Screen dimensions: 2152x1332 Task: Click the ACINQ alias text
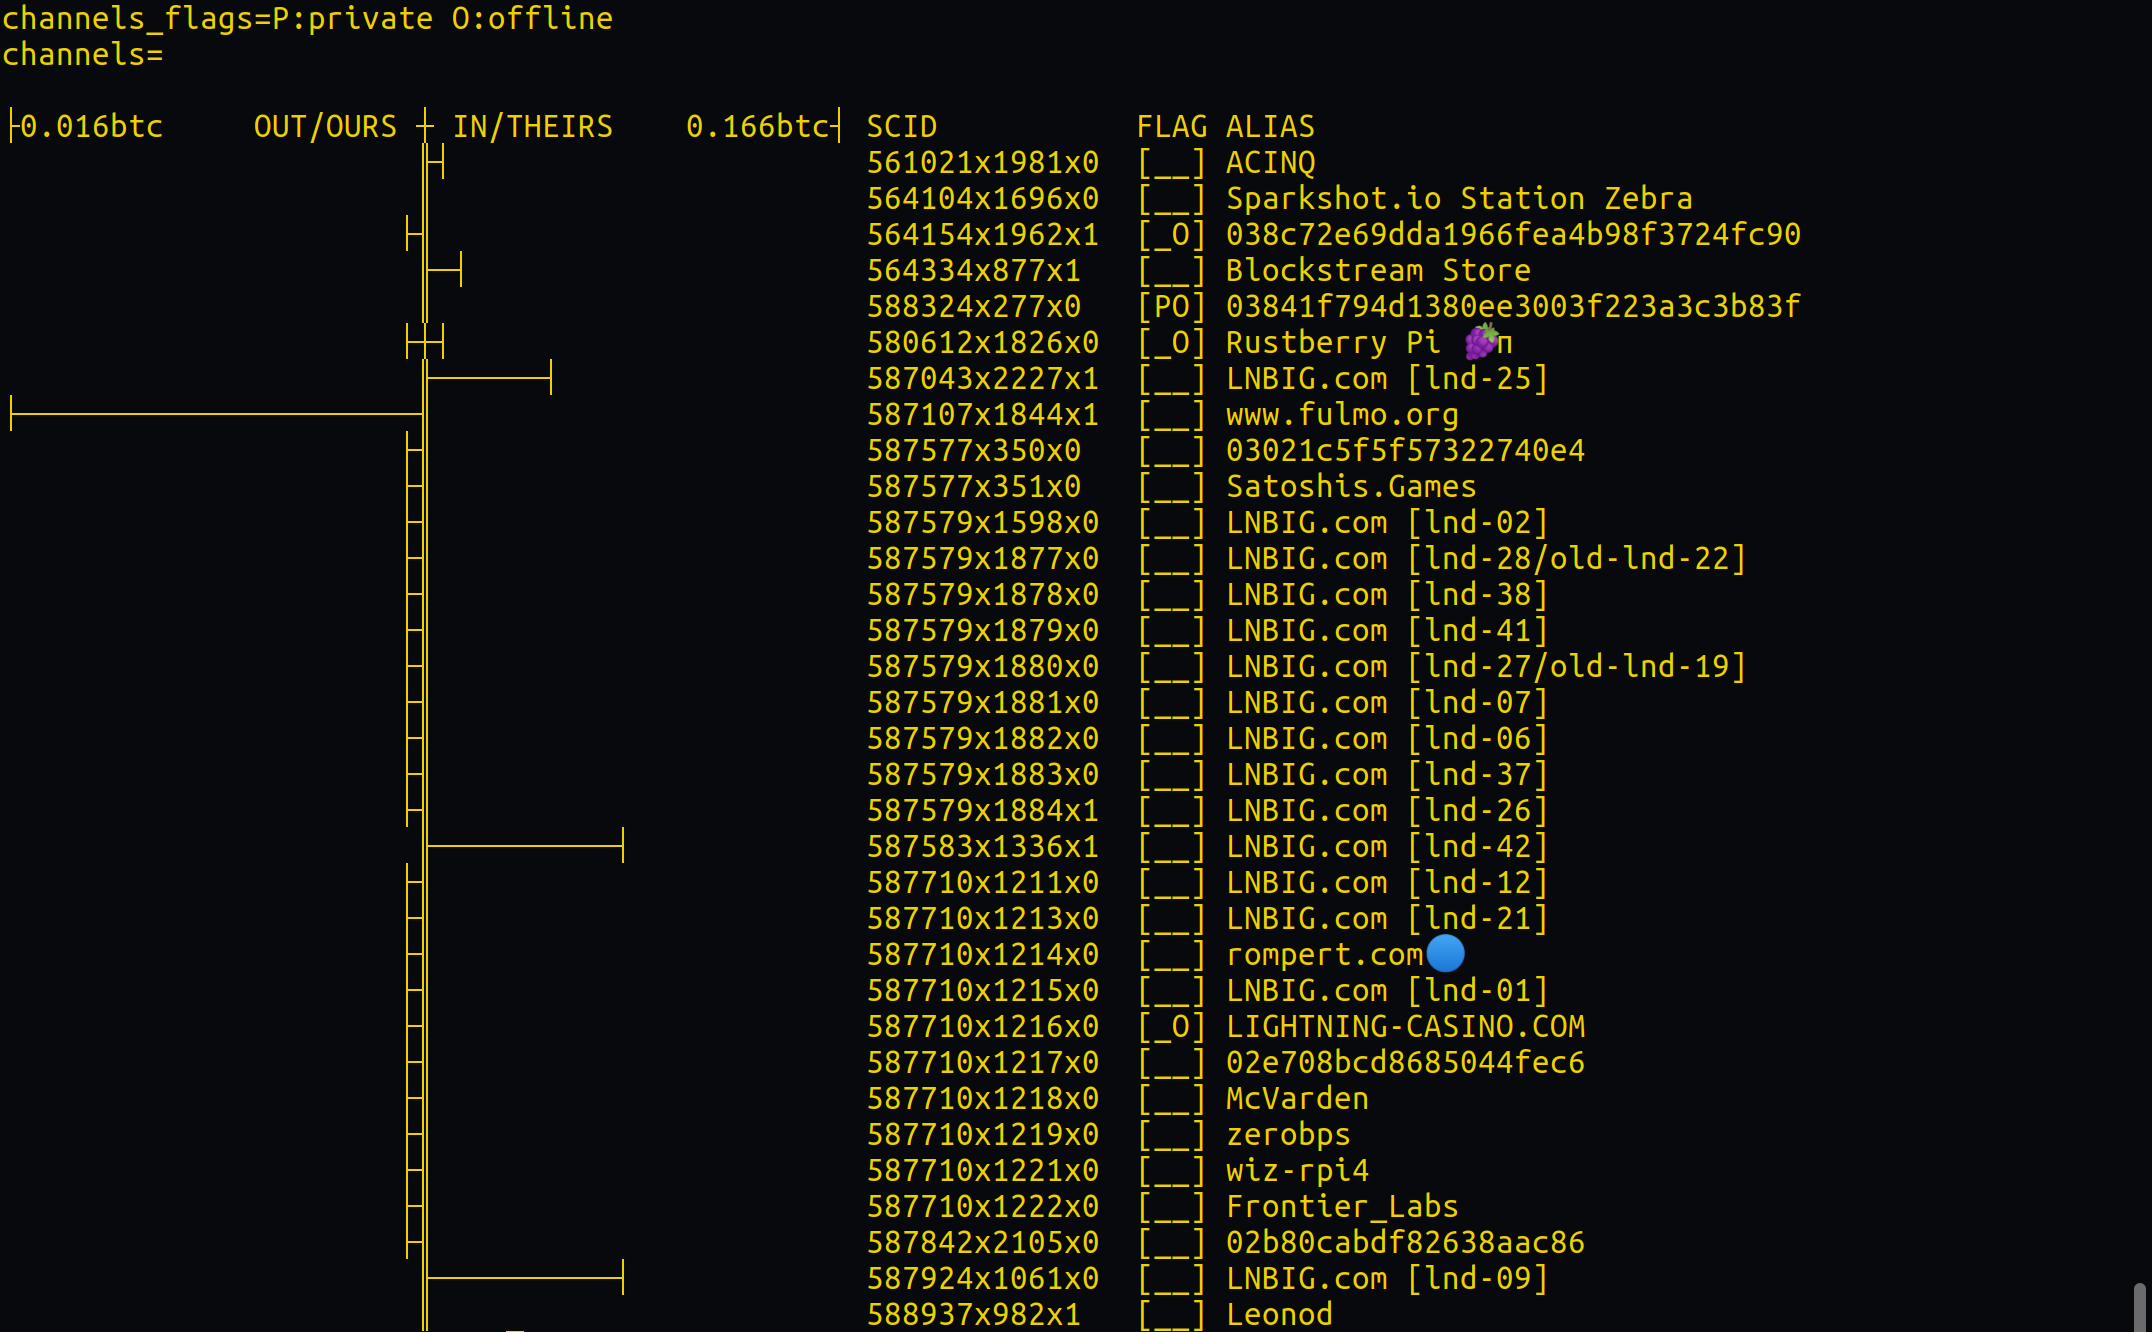[1270, 162]
